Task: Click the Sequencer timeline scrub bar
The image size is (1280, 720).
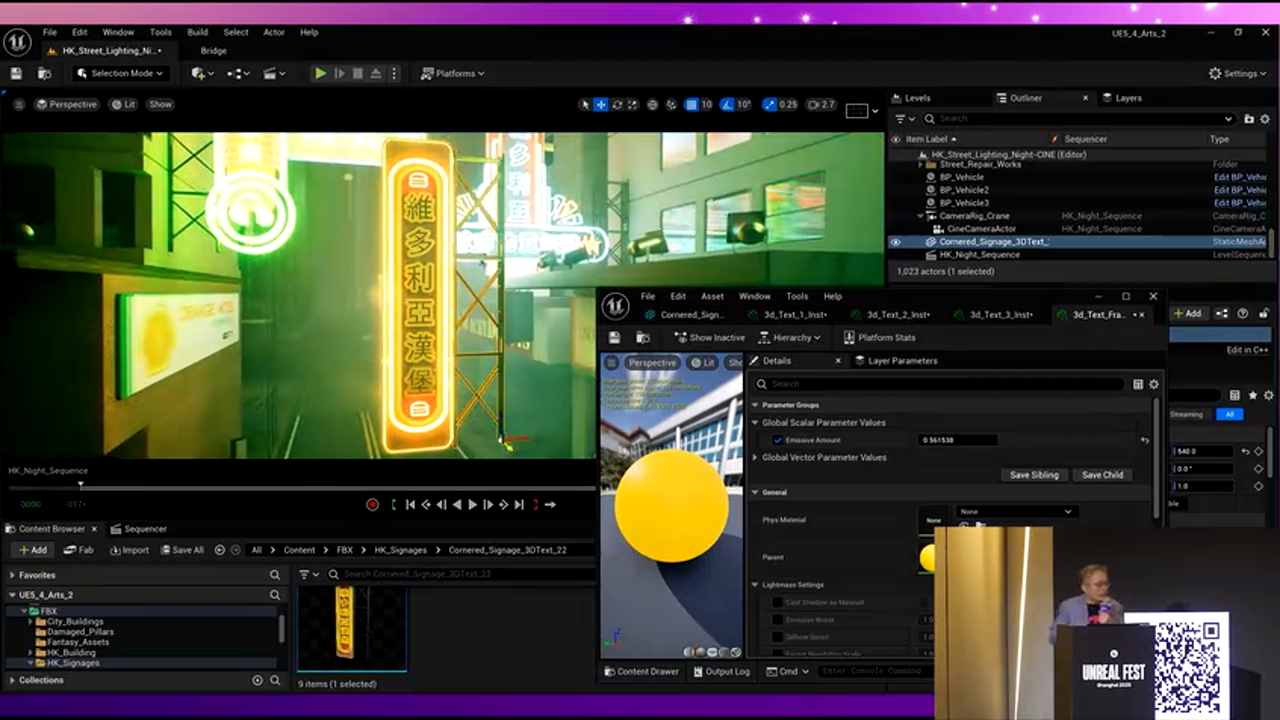Action: pyautogui.click(x=300, y=488)
